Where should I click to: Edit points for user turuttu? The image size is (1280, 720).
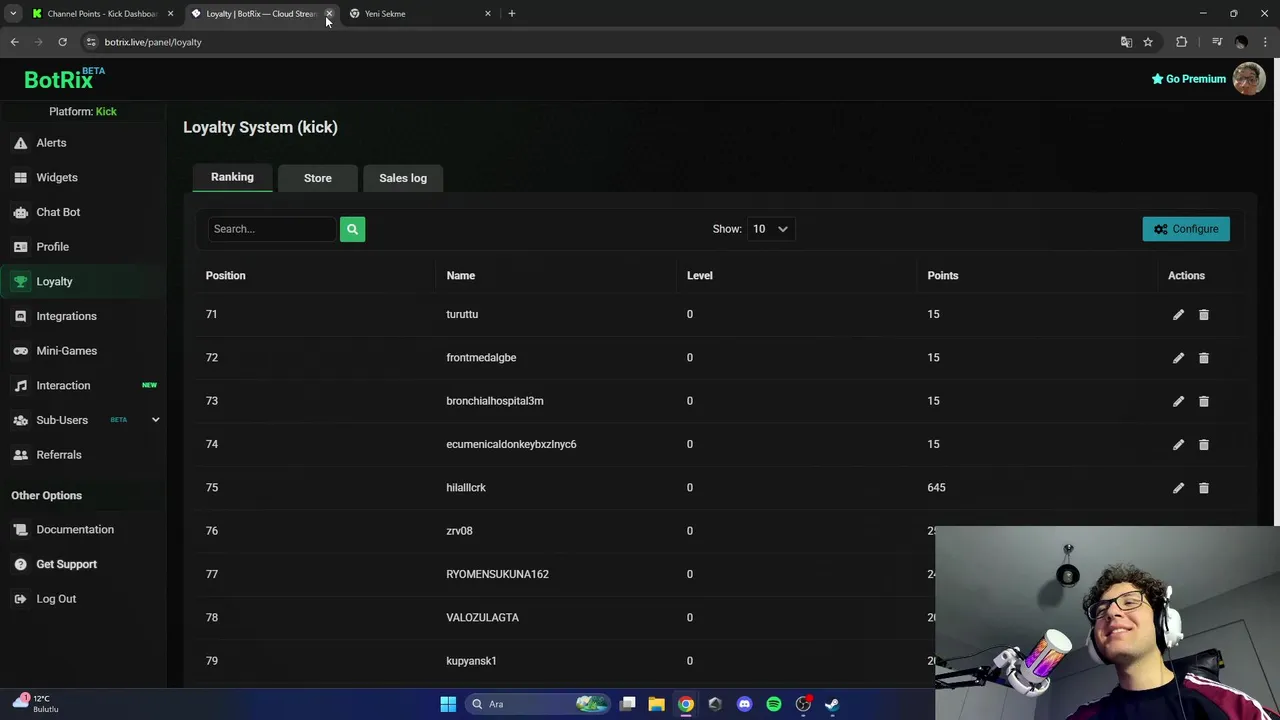pyautogui.click(x=1178, y=315)
